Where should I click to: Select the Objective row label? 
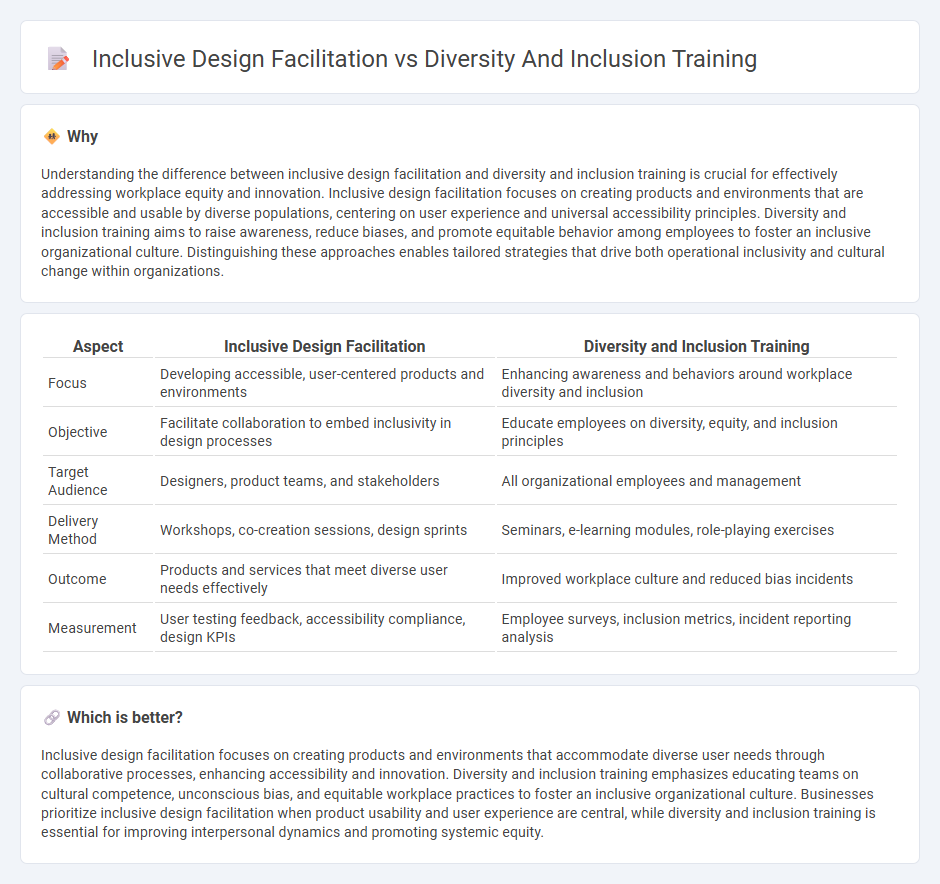pos(77,432)
